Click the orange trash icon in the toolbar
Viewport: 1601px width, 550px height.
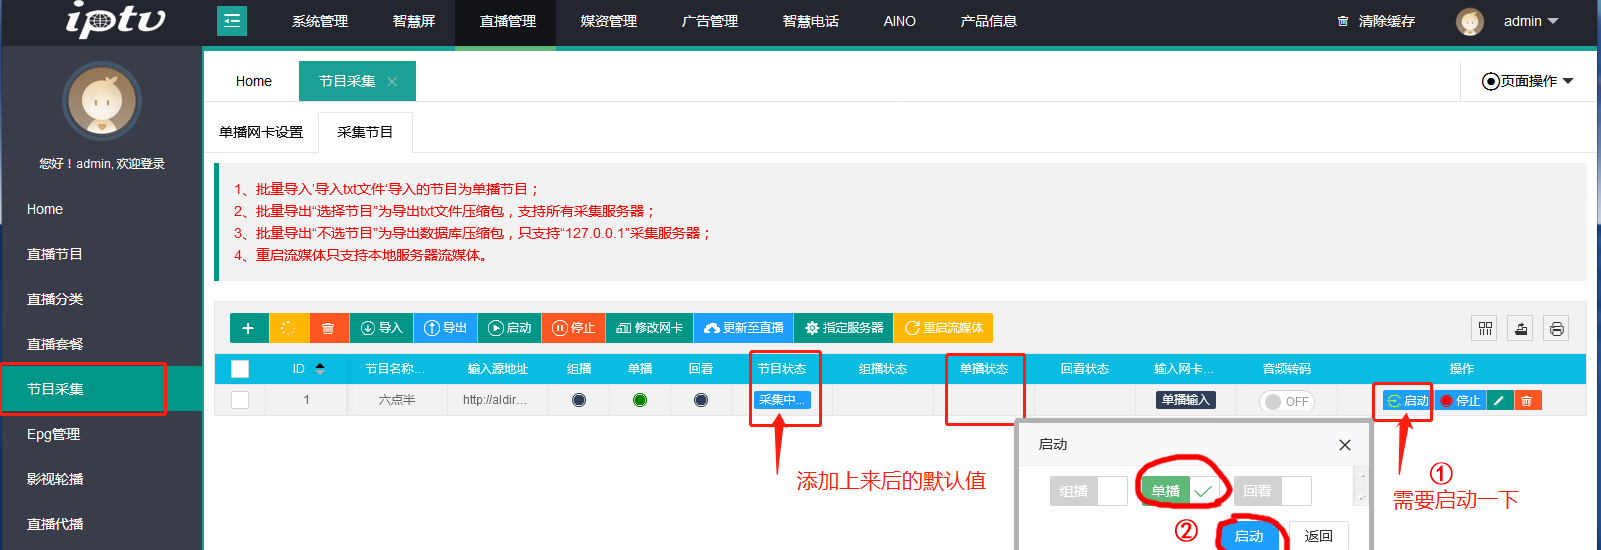[328, 328]
